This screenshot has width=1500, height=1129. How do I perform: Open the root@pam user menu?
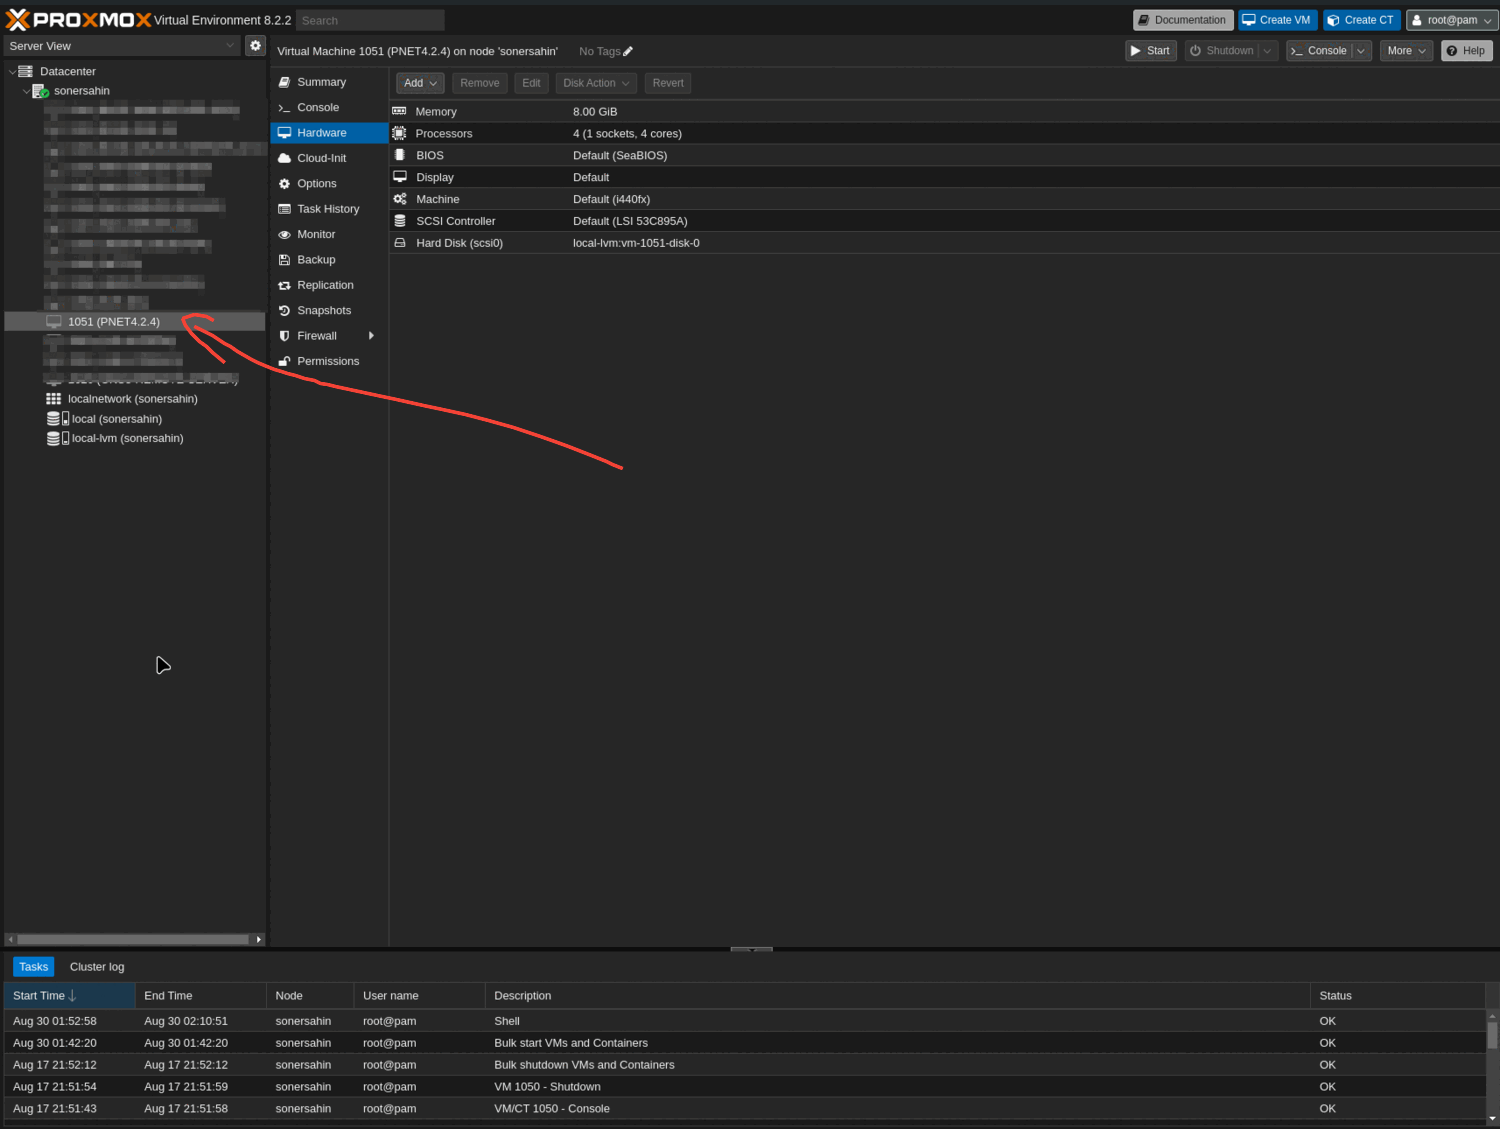[1451, 20]
